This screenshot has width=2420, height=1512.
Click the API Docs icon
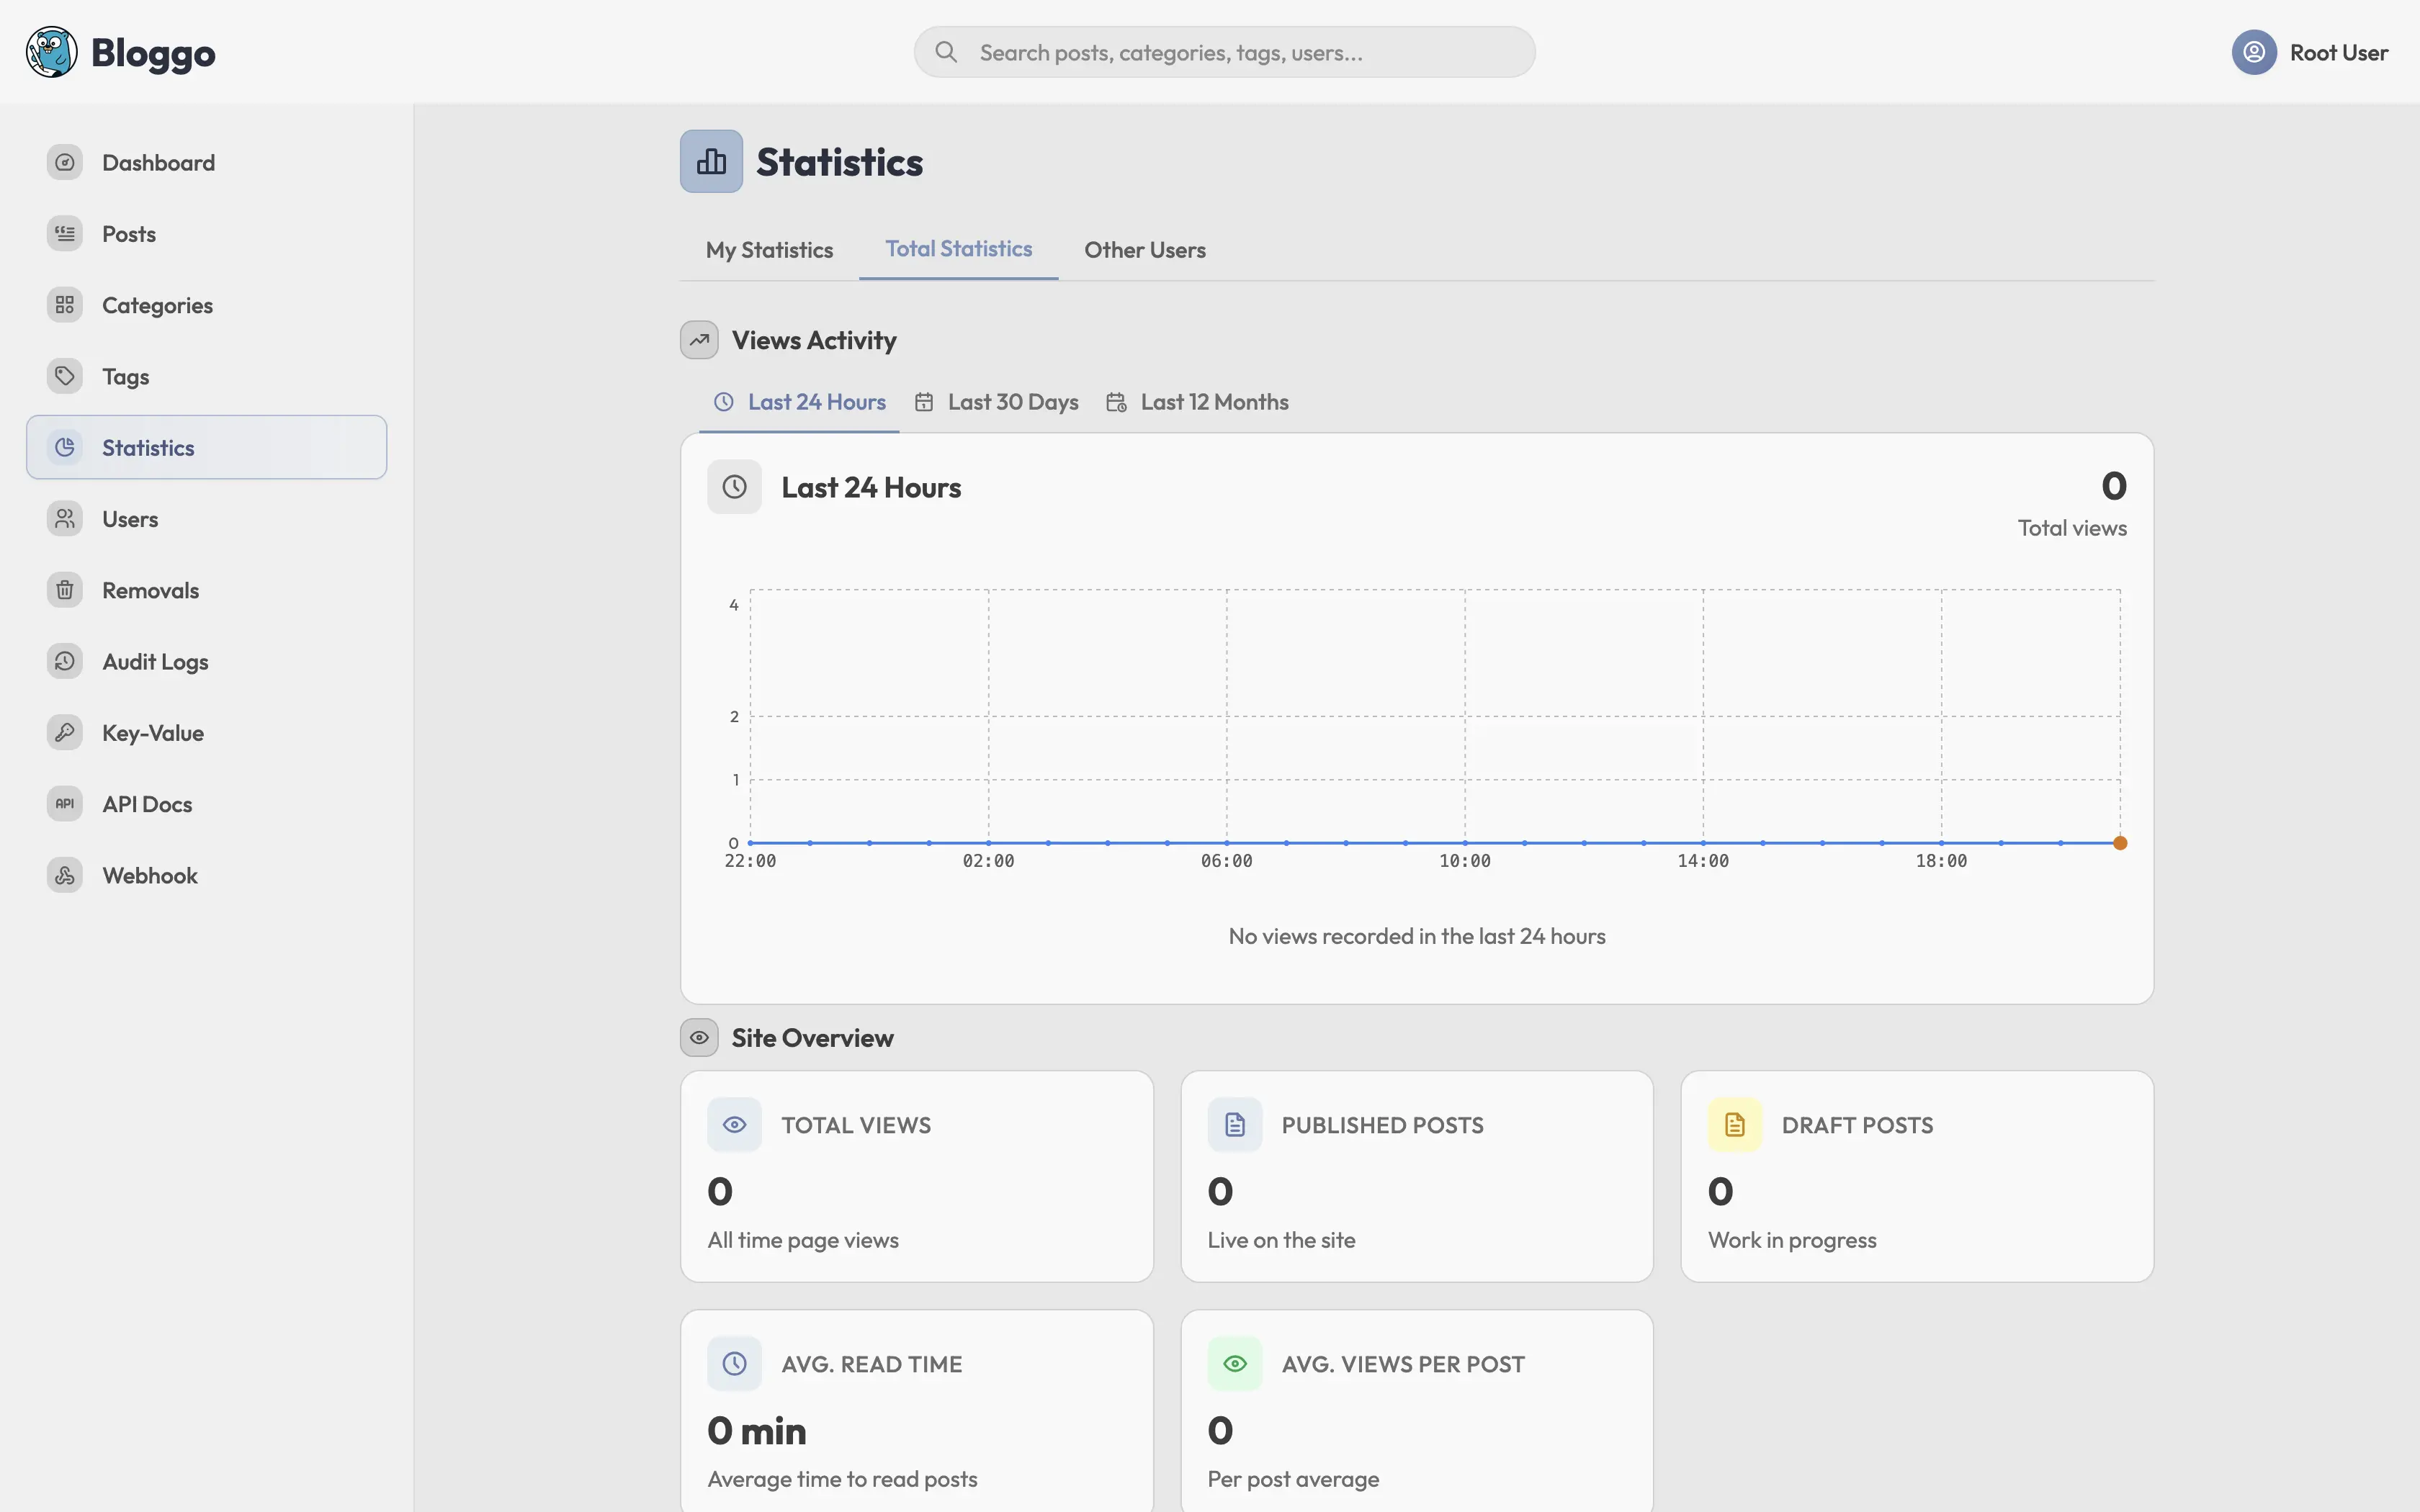(65, 804)
